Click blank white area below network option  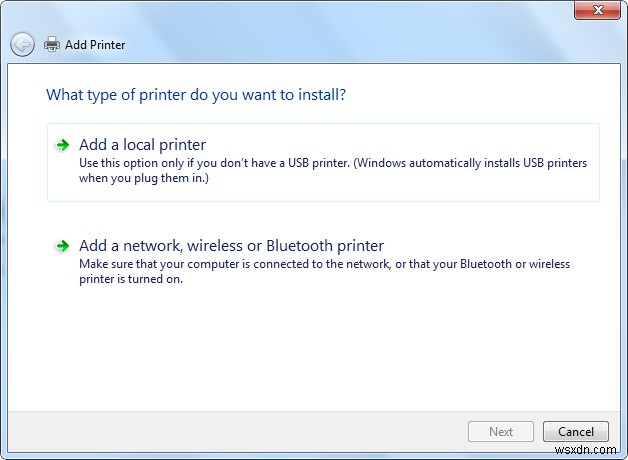pyautogui.click(x=320, y=350)
